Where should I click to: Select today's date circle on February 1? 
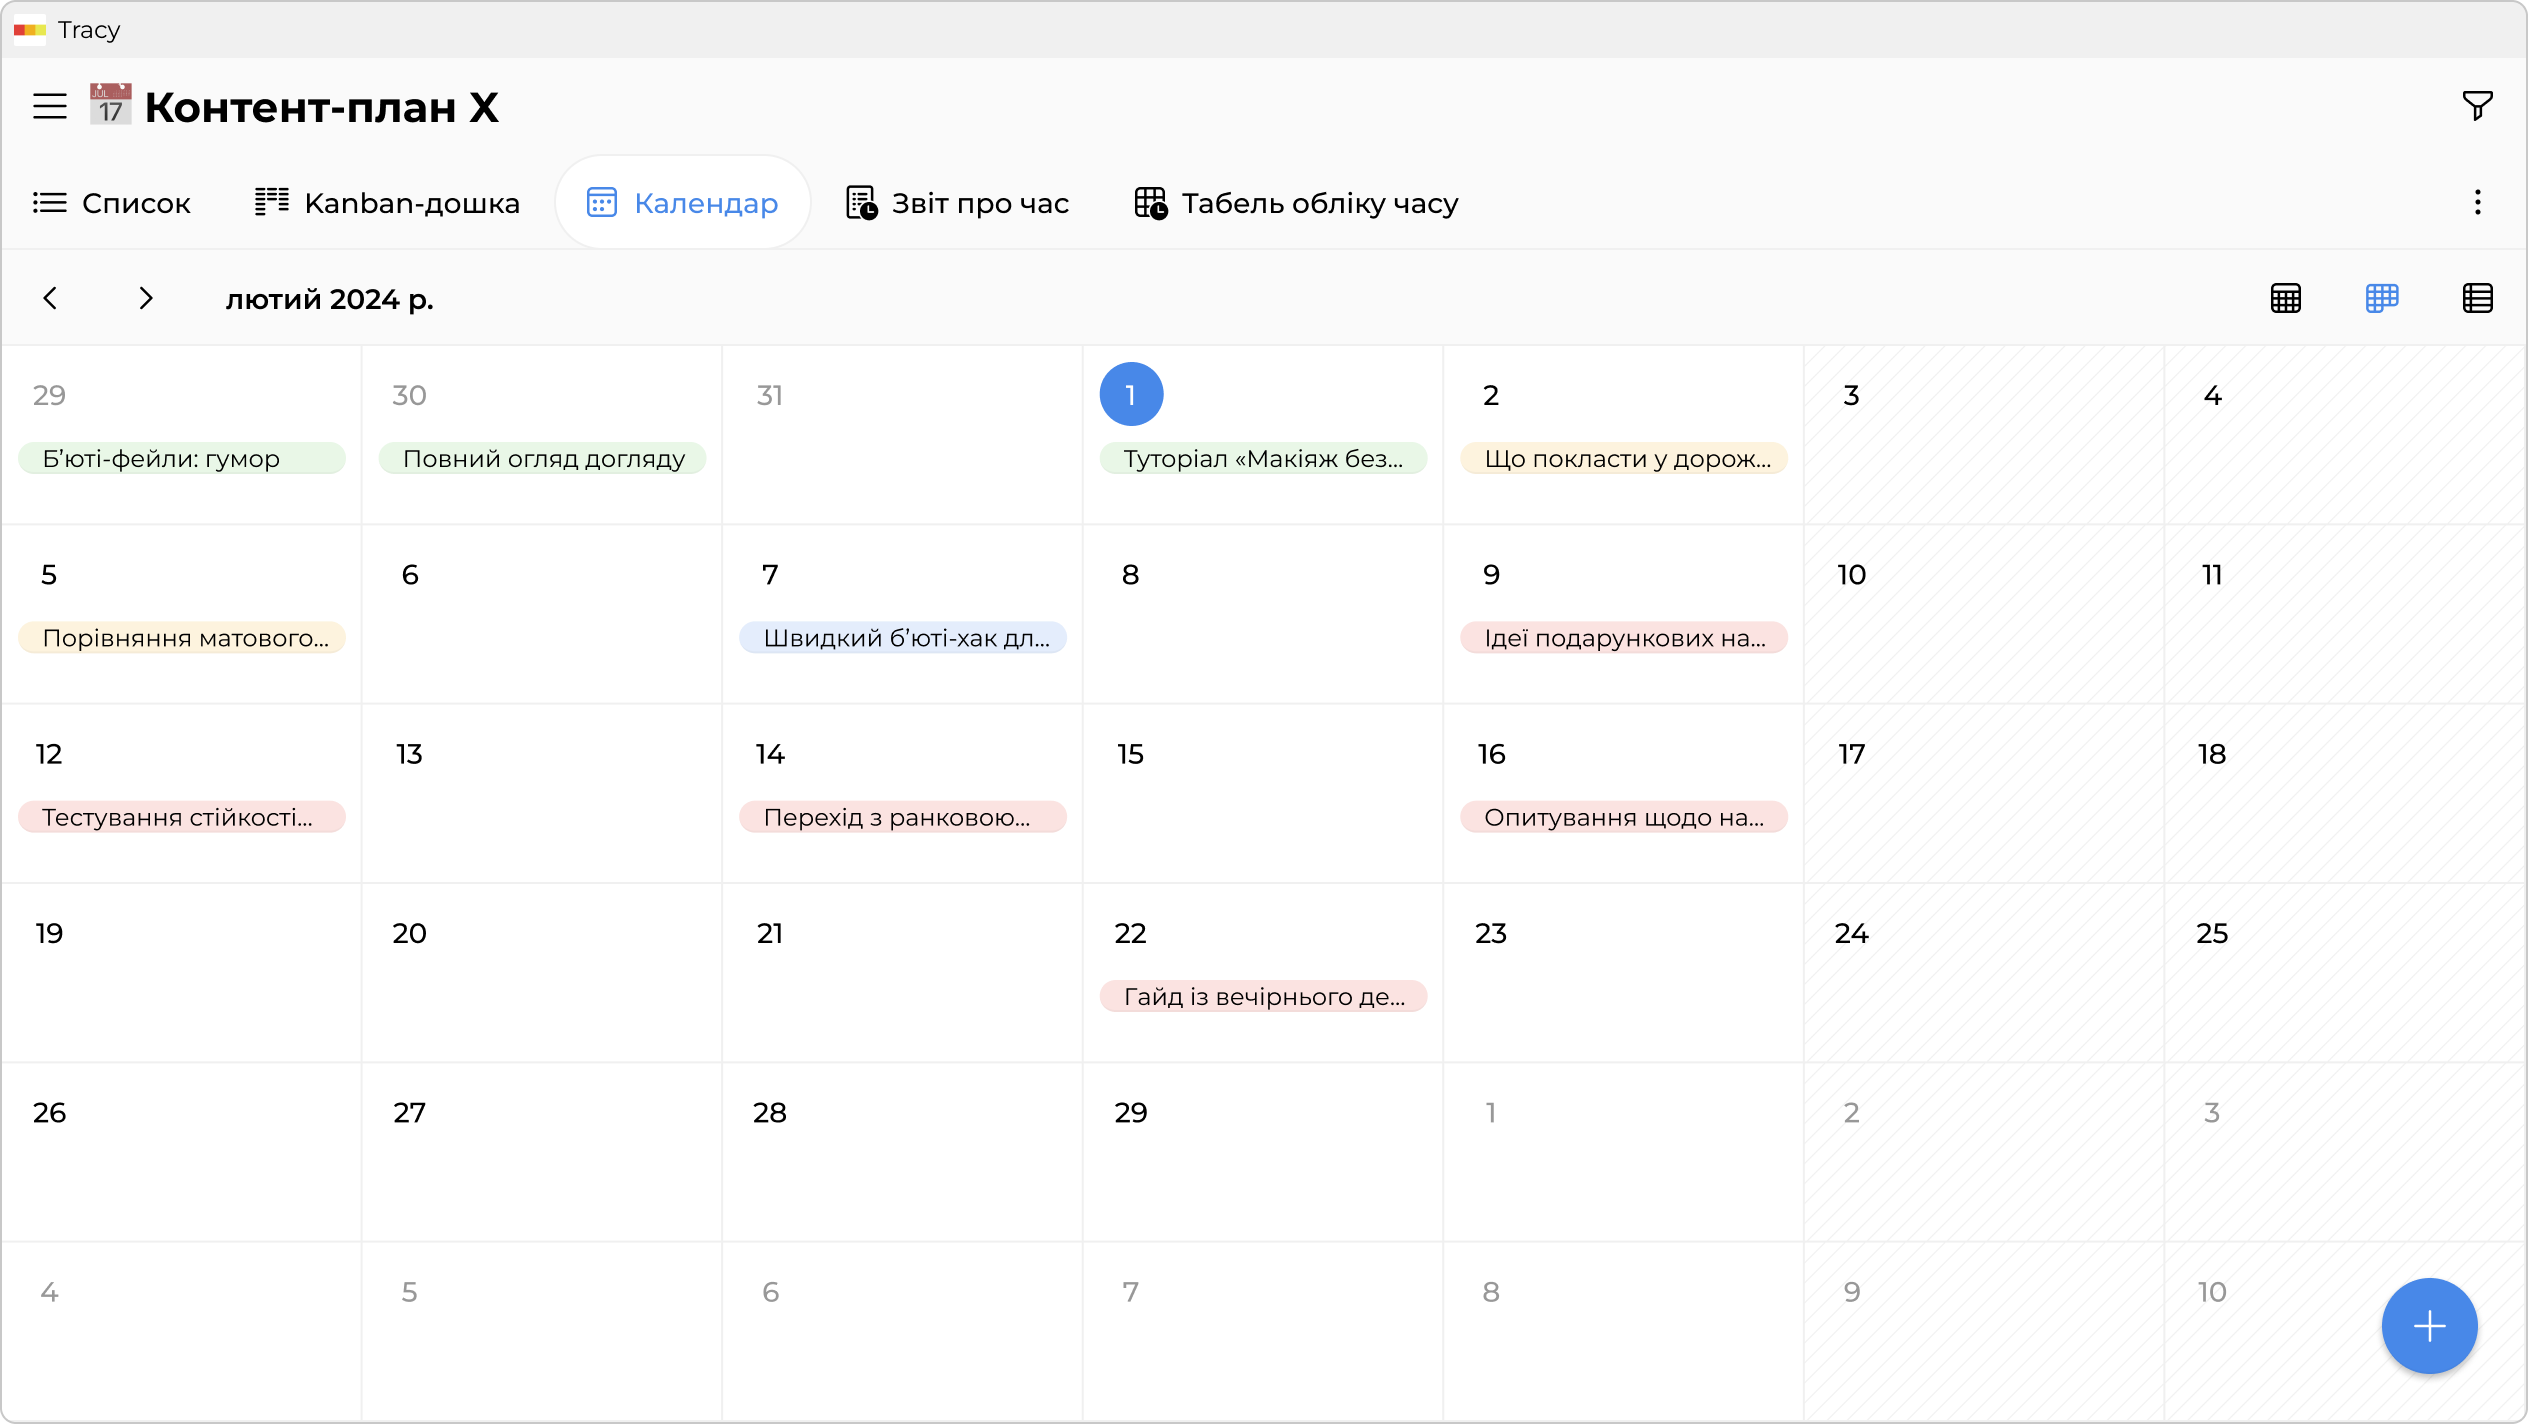click(x=1130, y=393)
